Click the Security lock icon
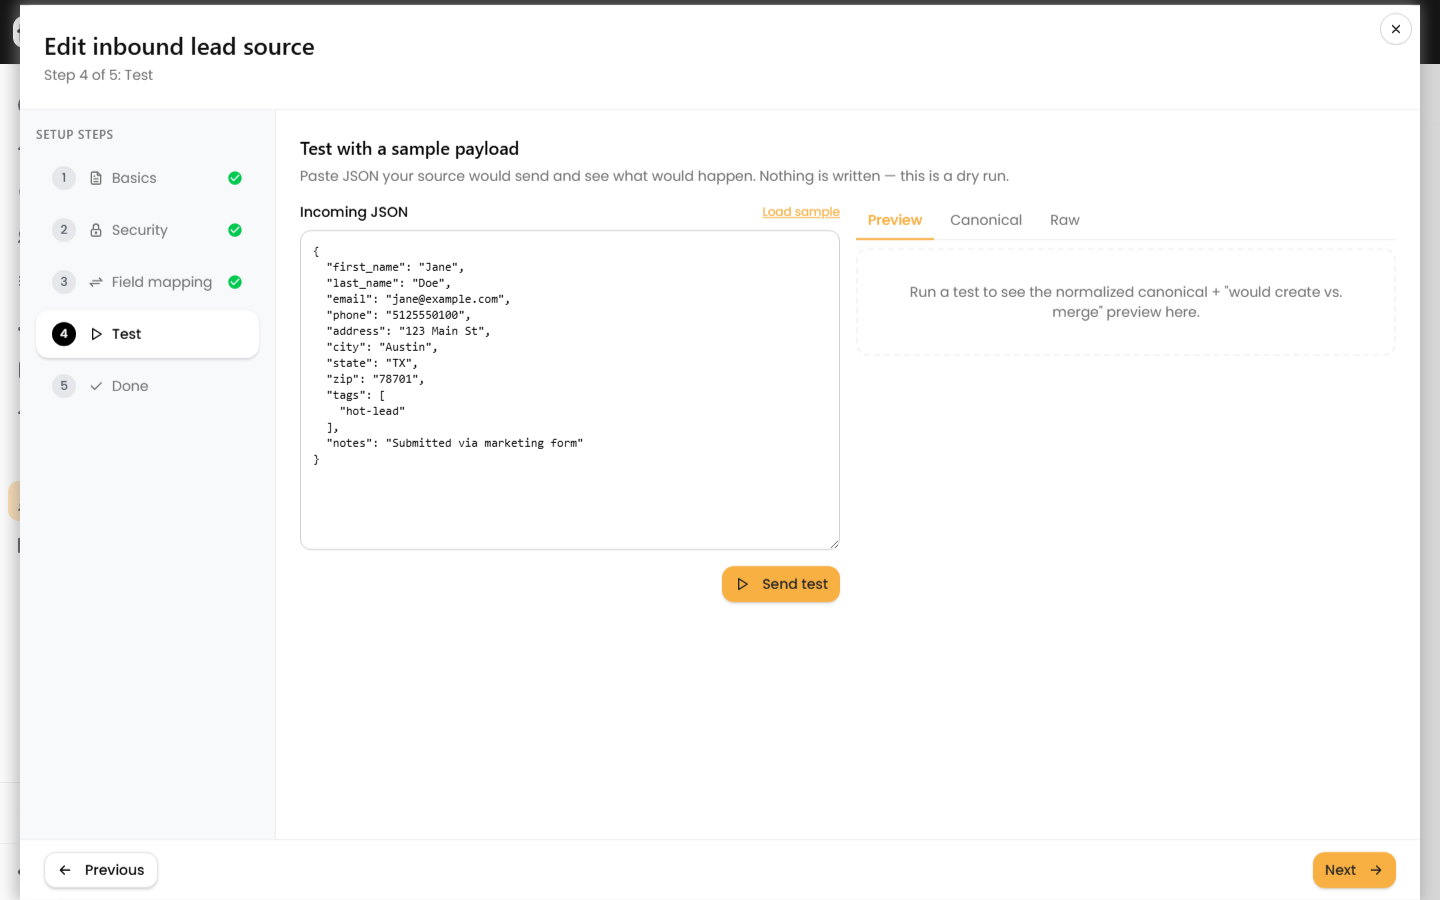The height and width of the screenshot is (900, 1440). [x=96, y=230]
